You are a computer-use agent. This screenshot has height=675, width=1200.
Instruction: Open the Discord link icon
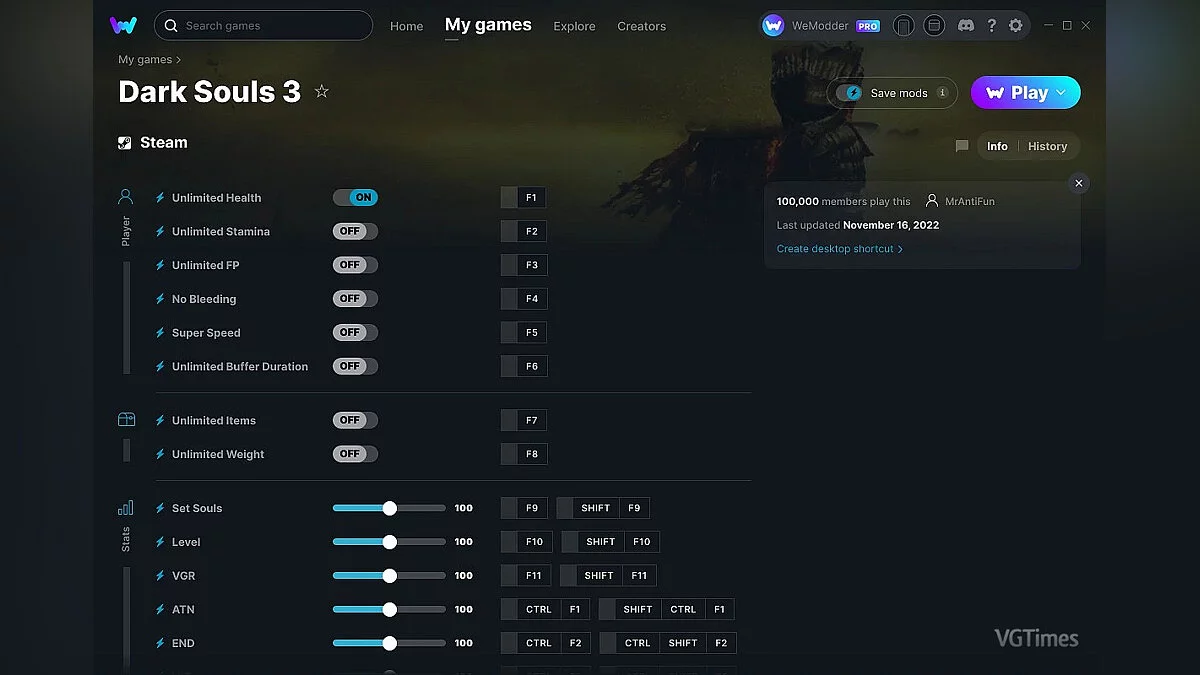tap(964, 26)
